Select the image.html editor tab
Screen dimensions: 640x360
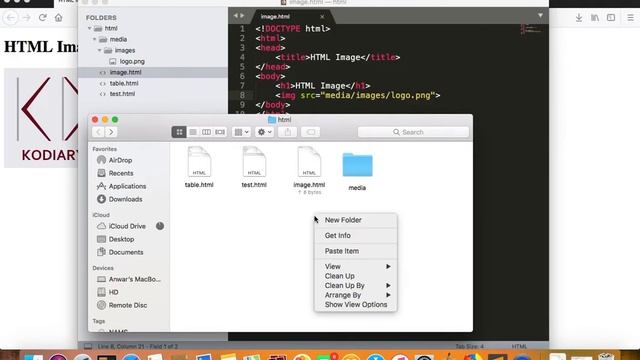276,17
